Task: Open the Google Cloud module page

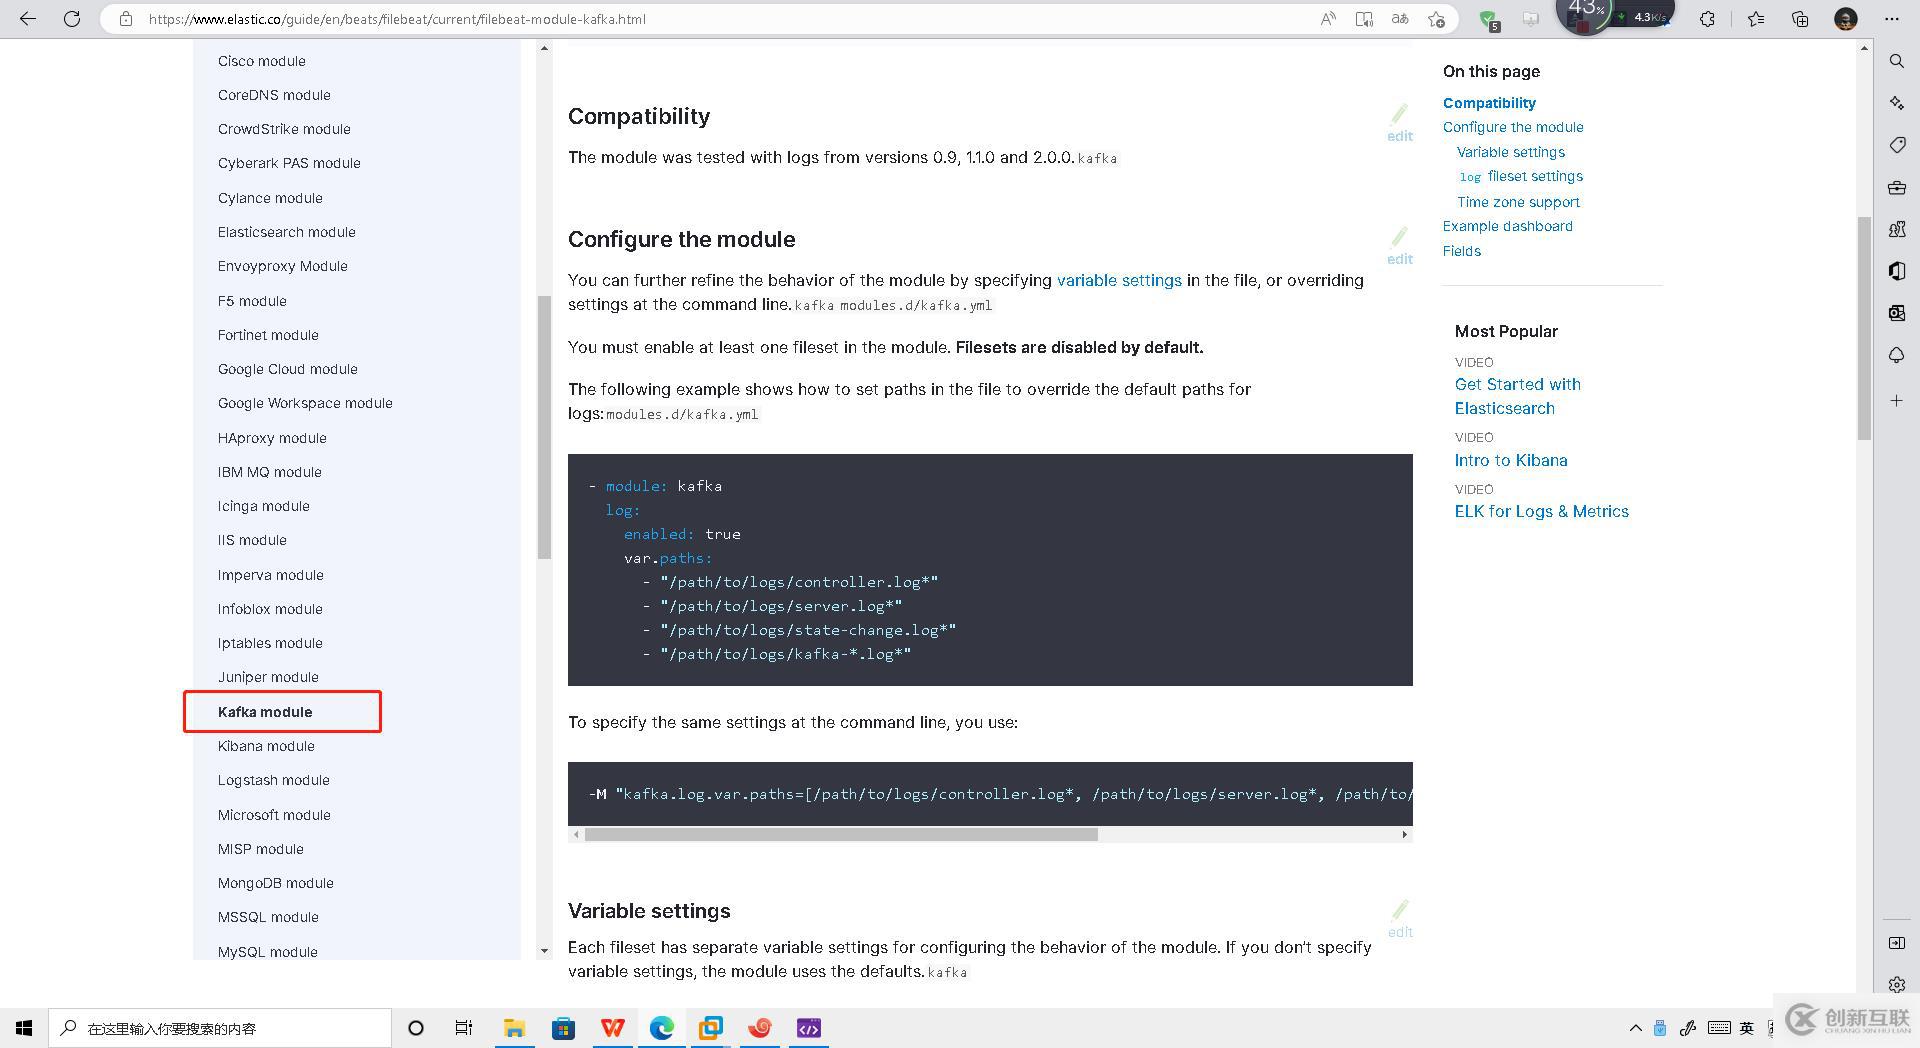Action: pos(288,369)
